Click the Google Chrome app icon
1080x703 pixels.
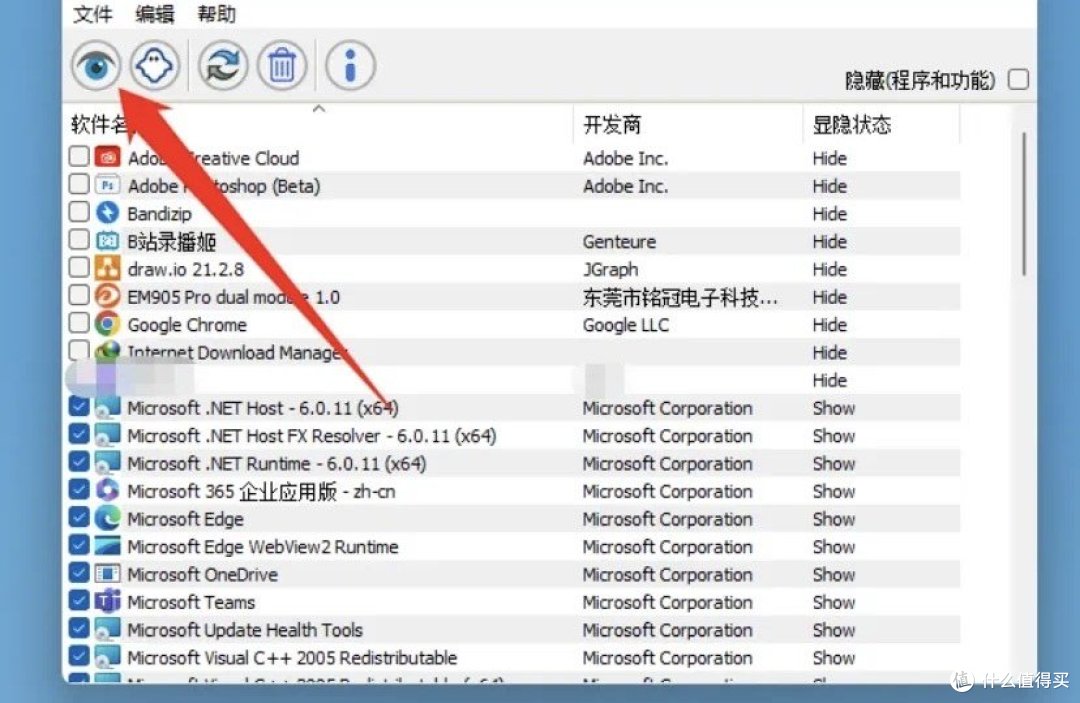[x=107, y=324]
